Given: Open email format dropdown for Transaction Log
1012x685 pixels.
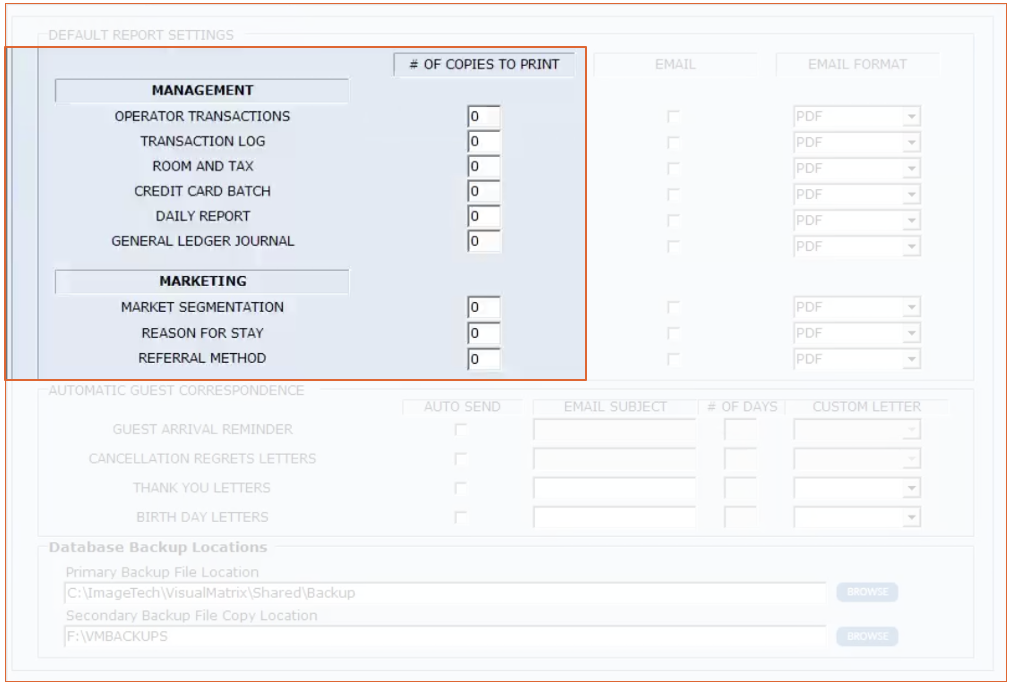Looking at the screenshot, I should 910,143.
